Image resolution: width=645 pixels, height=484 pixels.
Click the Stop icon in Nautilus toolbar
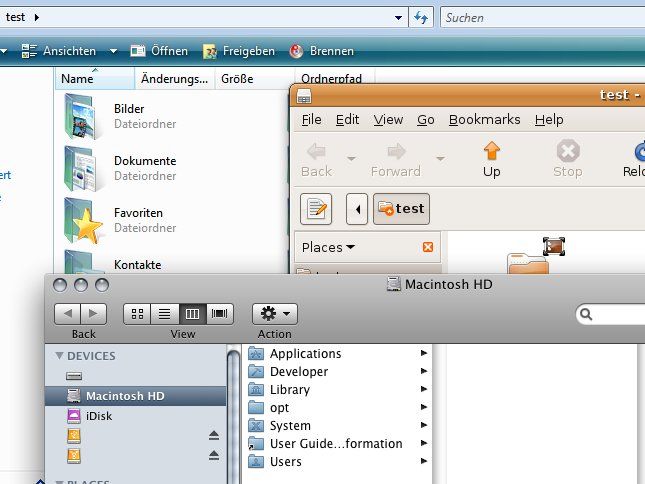tap(567, 158)
